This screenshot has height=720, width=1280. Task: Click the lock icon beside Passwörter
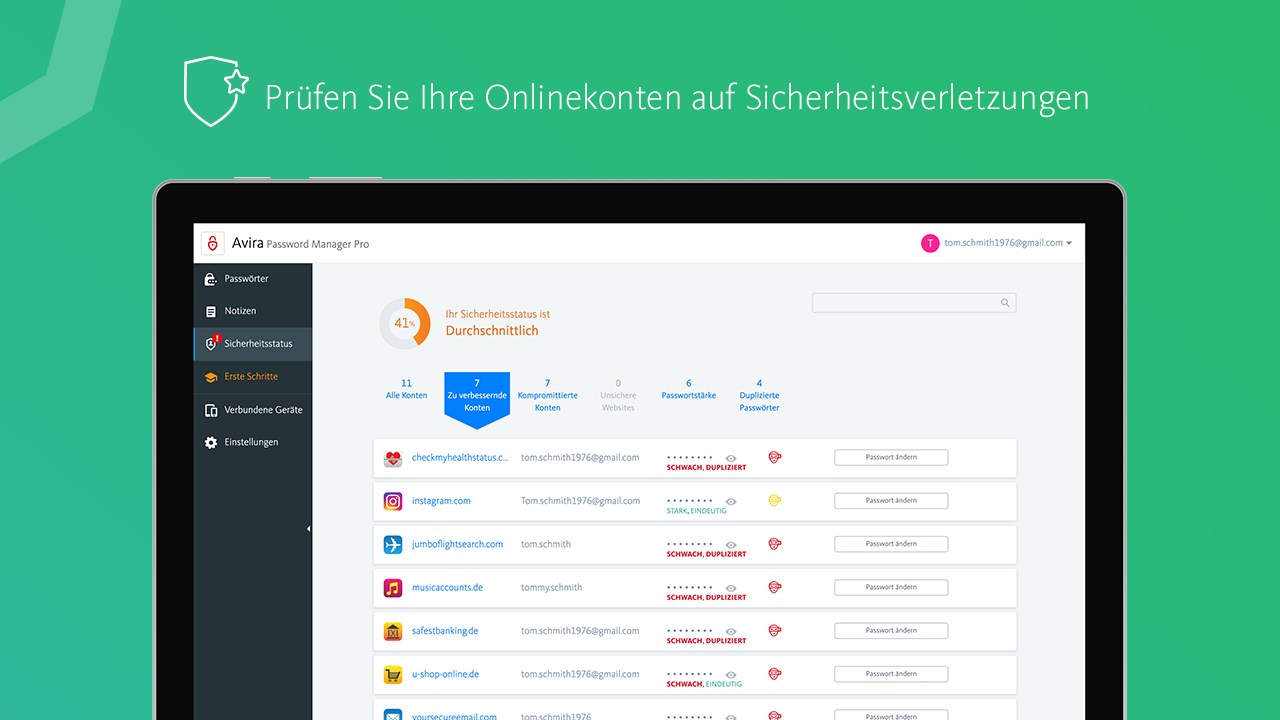pyautogui.click(x=210, y=279)
